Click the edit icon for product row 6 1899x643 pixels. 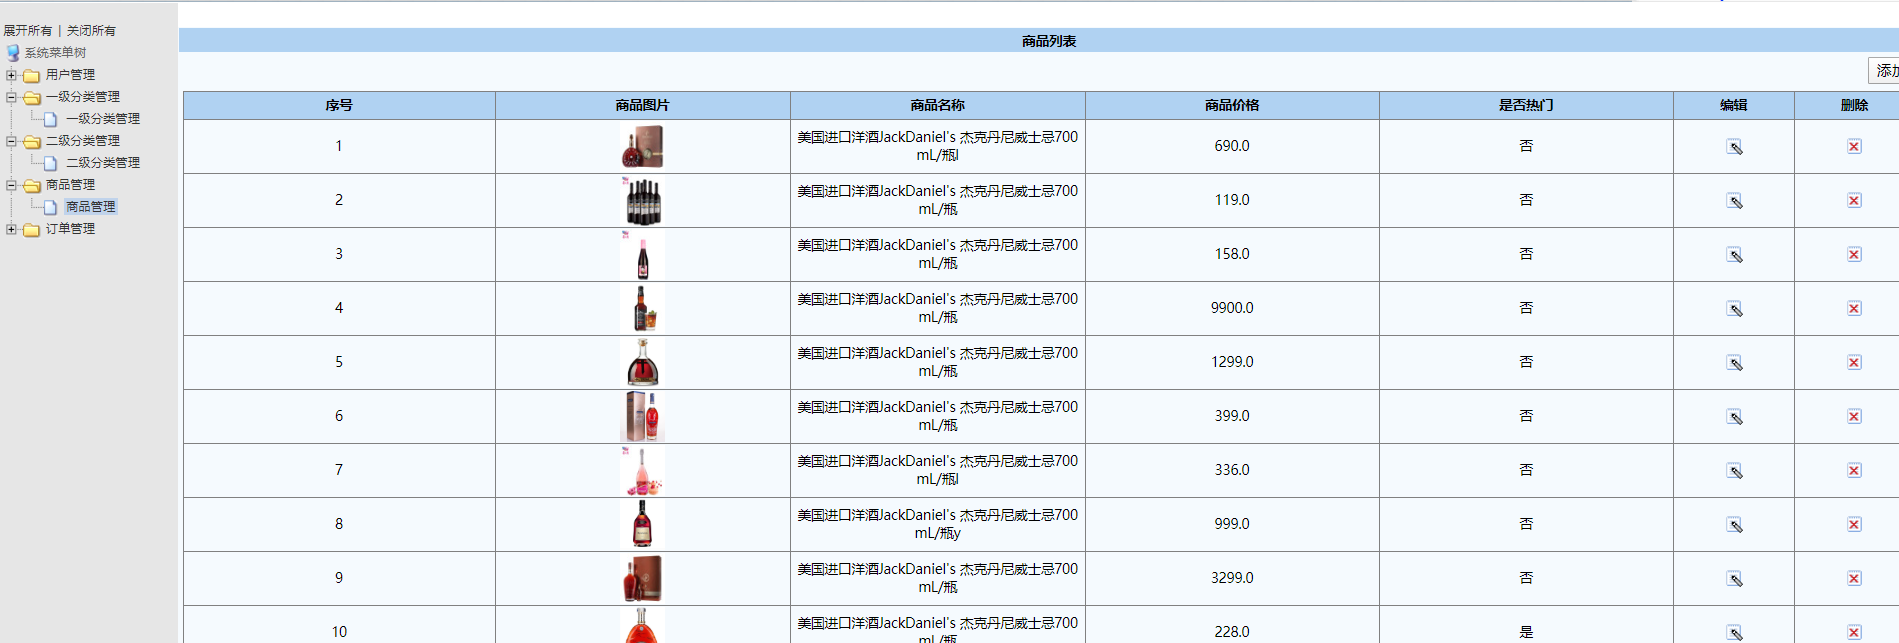(x=1734, y=417)
